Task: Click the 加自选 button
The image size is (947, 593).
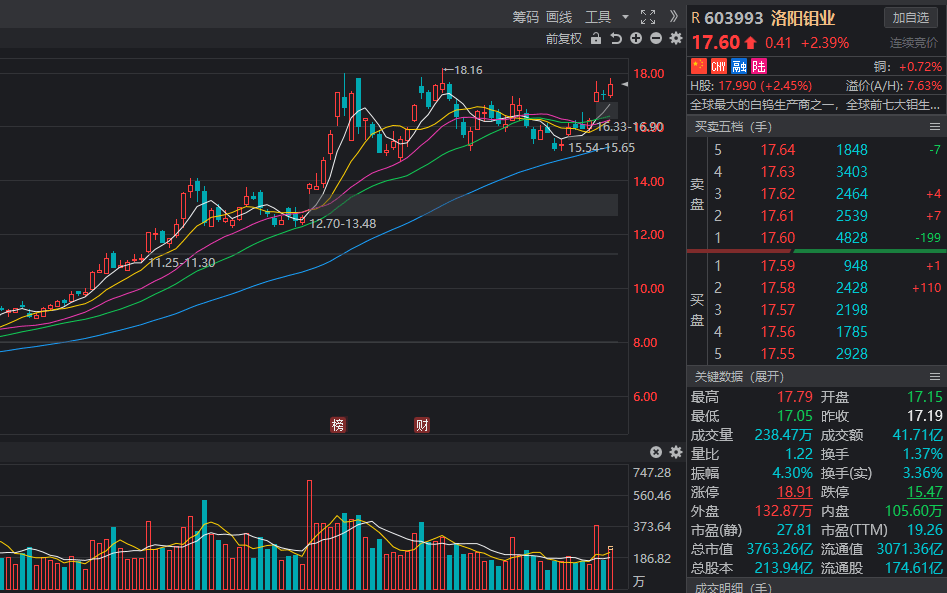Action: (x=911, y=18)
